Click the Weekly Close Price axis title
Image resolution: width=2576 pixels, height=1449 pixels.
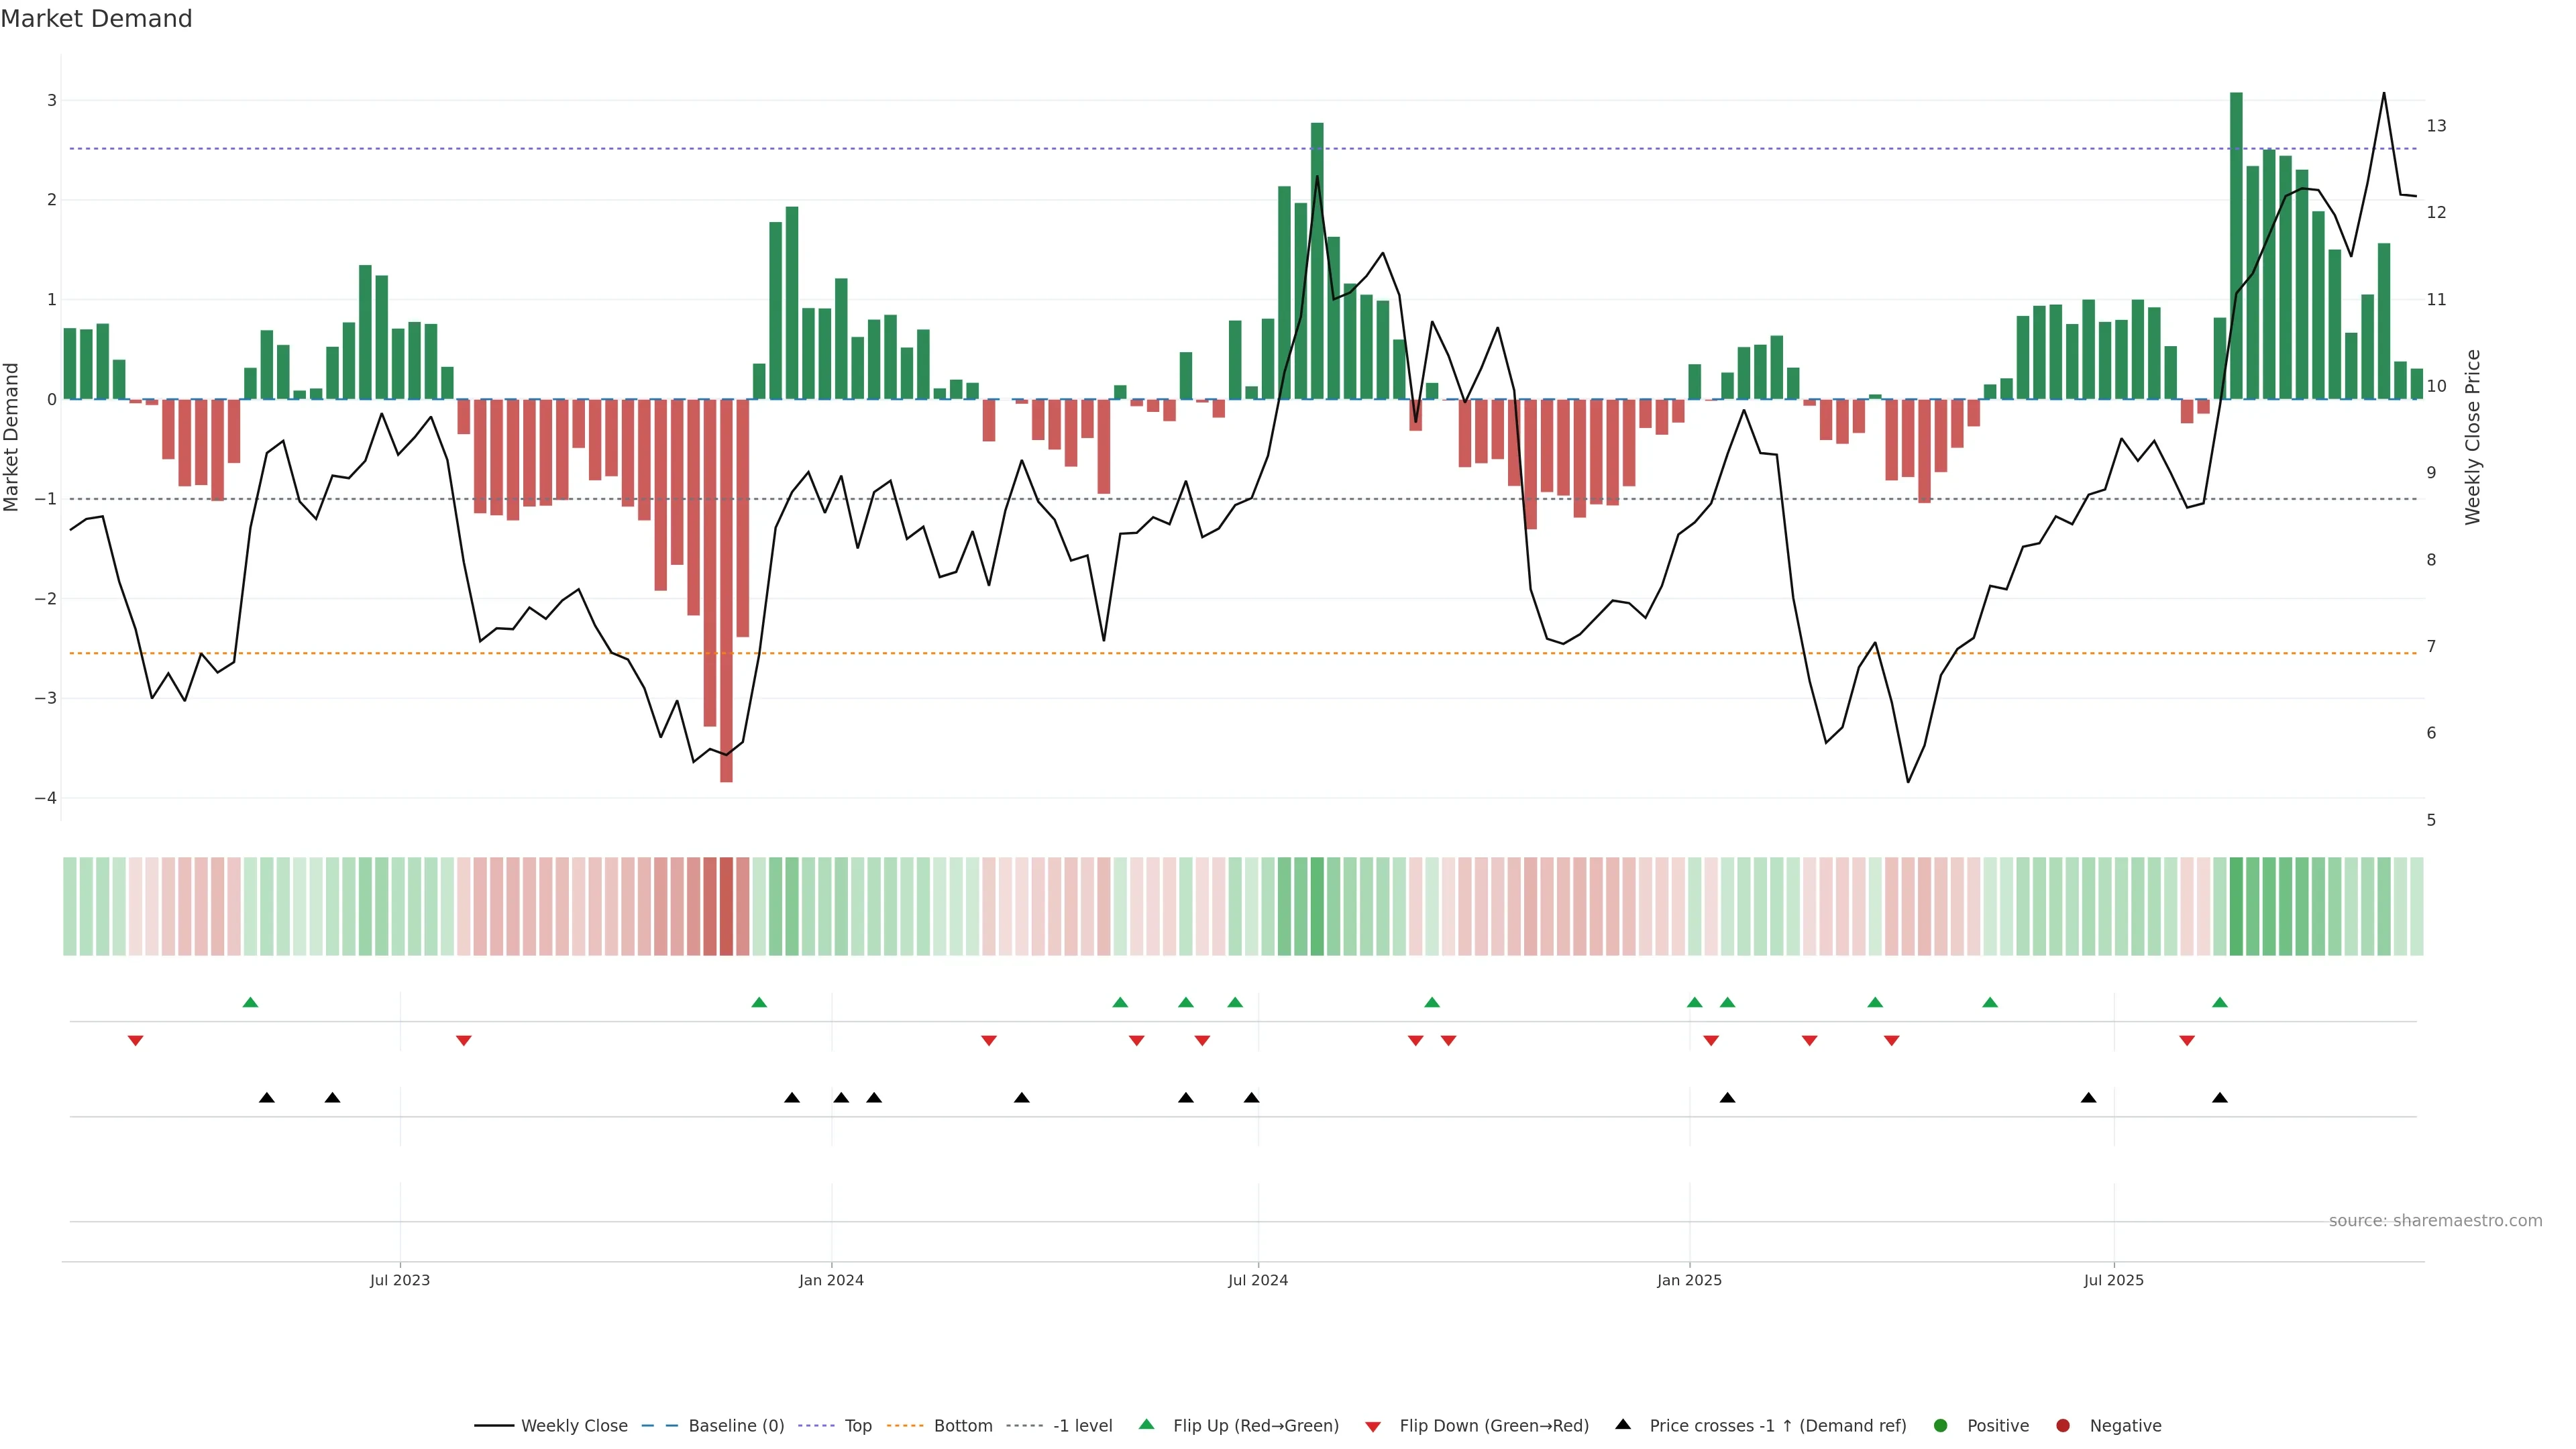(x=2472, y=437)
